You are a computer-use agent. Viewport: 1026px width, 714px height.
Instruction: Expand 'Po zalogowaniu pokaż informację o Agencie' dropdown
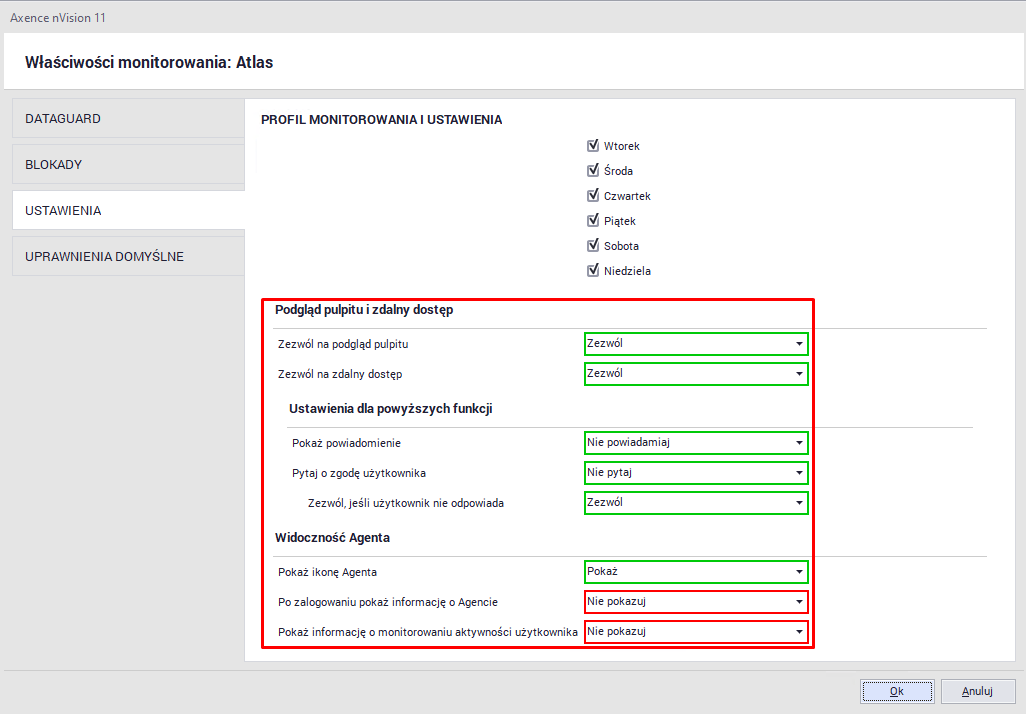point(696,602)
